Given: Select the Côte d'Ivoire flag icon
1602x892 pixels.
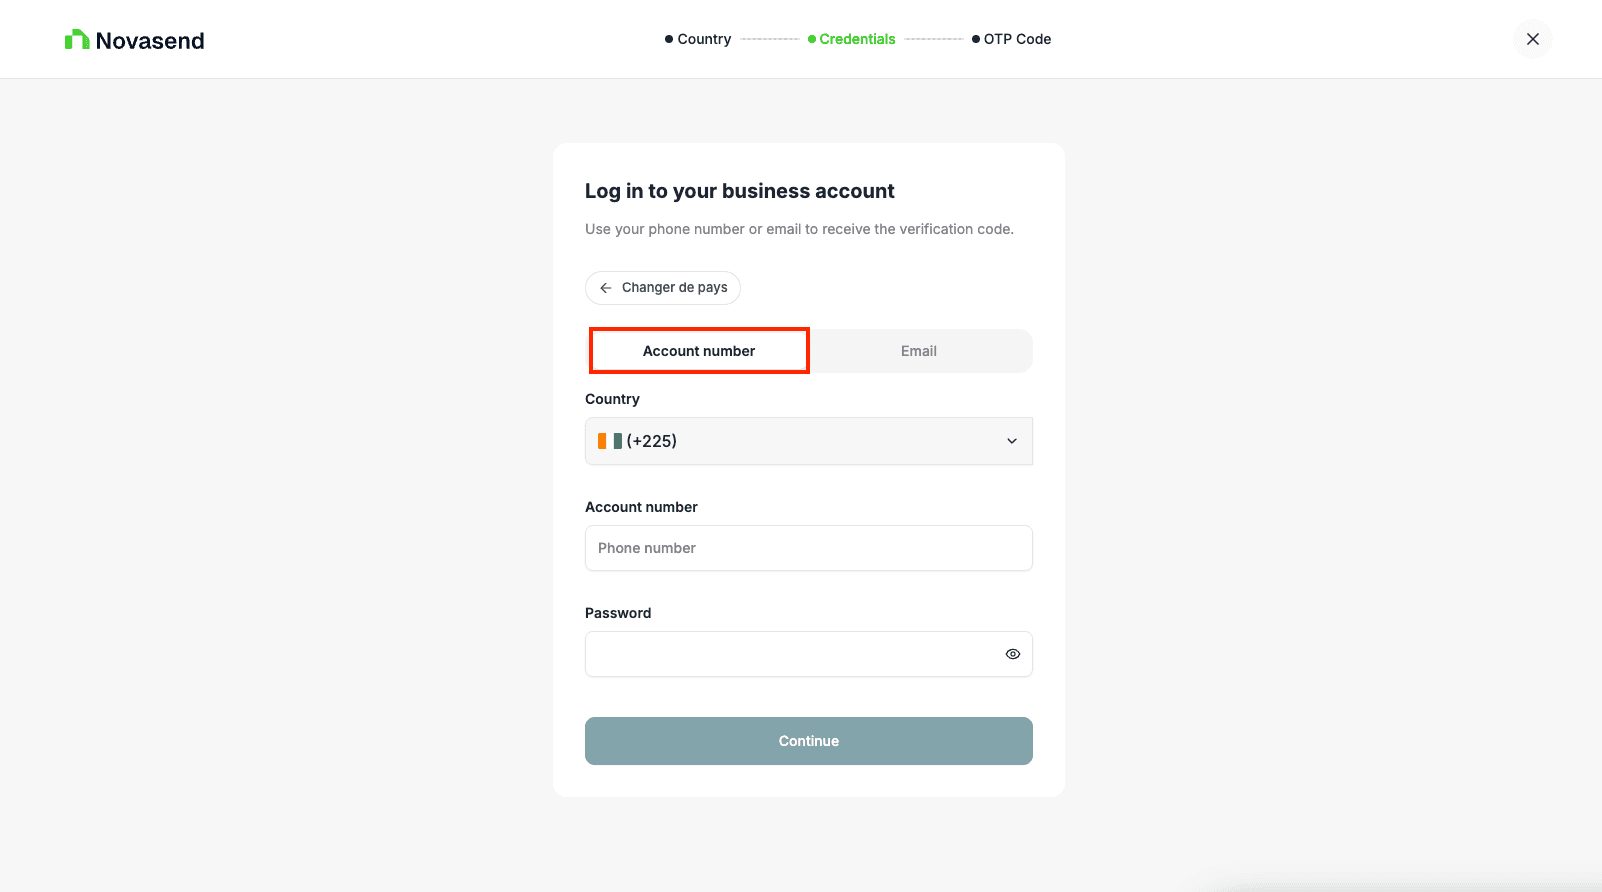Looking at the screenshot, I should pyautogui.click(x=611, y=440).
